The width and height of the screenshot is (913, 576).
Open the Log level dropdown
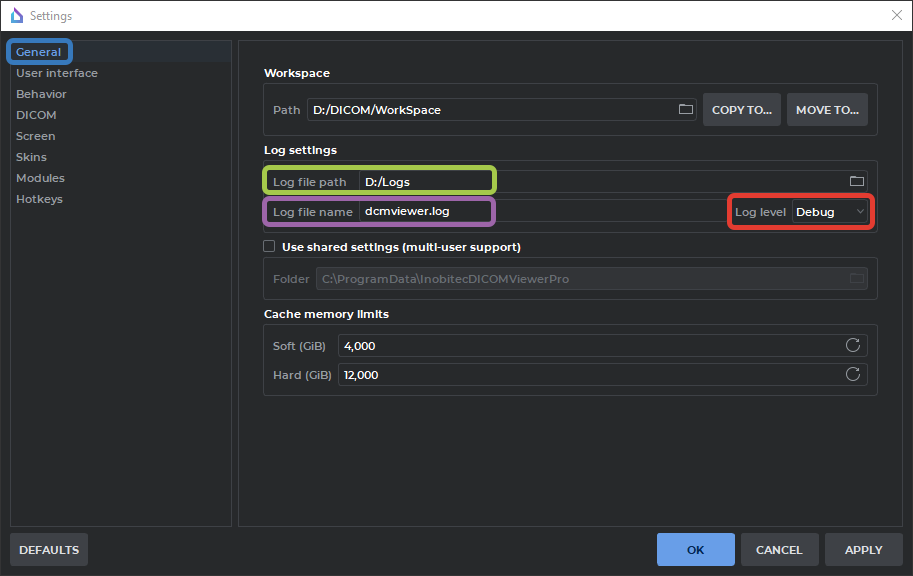(x=830, y=212)
